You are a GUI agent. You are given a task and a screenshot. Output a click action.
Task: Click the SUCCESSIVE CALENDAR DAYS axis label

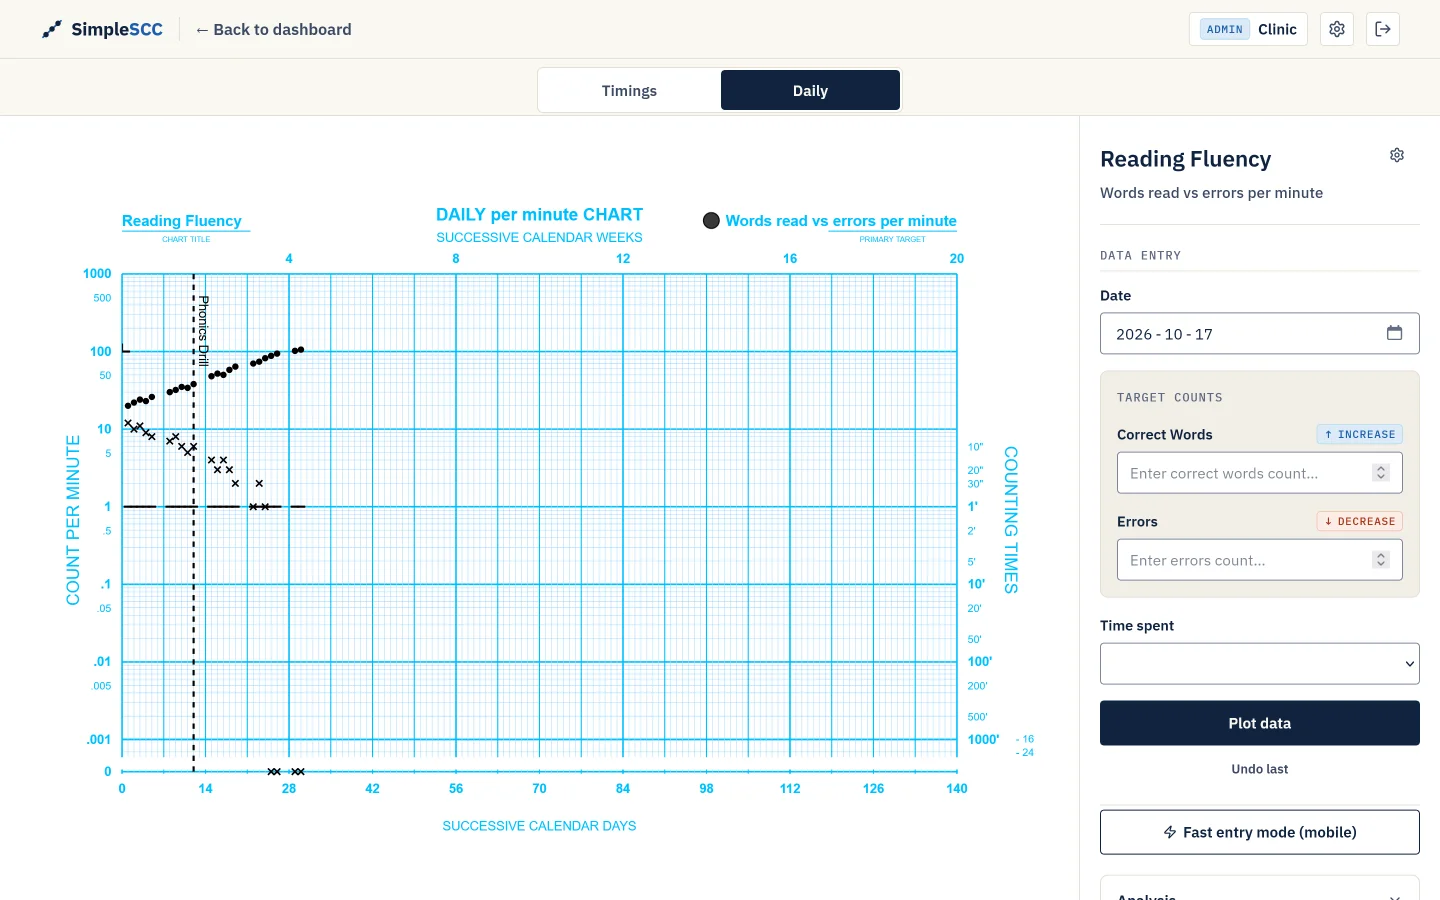pyautogui.click(x=539, y=826)
